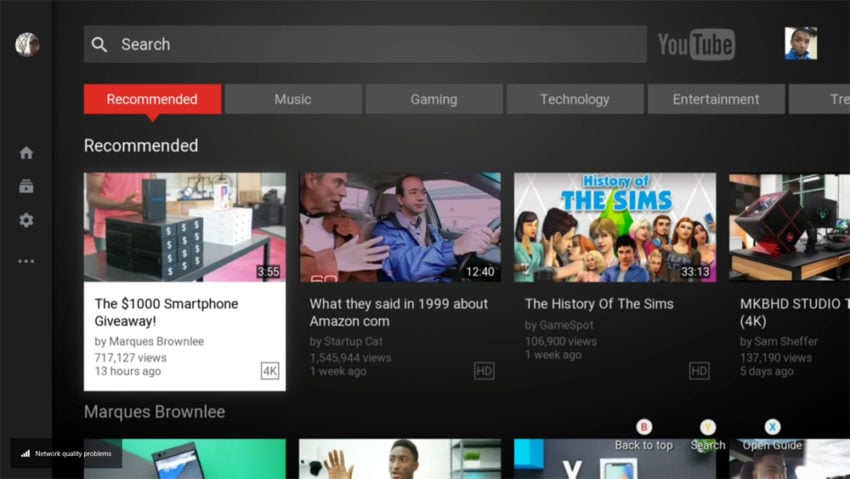Click the '5 days ago' text
This screenshot has height=479, width=850.
point(767,371)
